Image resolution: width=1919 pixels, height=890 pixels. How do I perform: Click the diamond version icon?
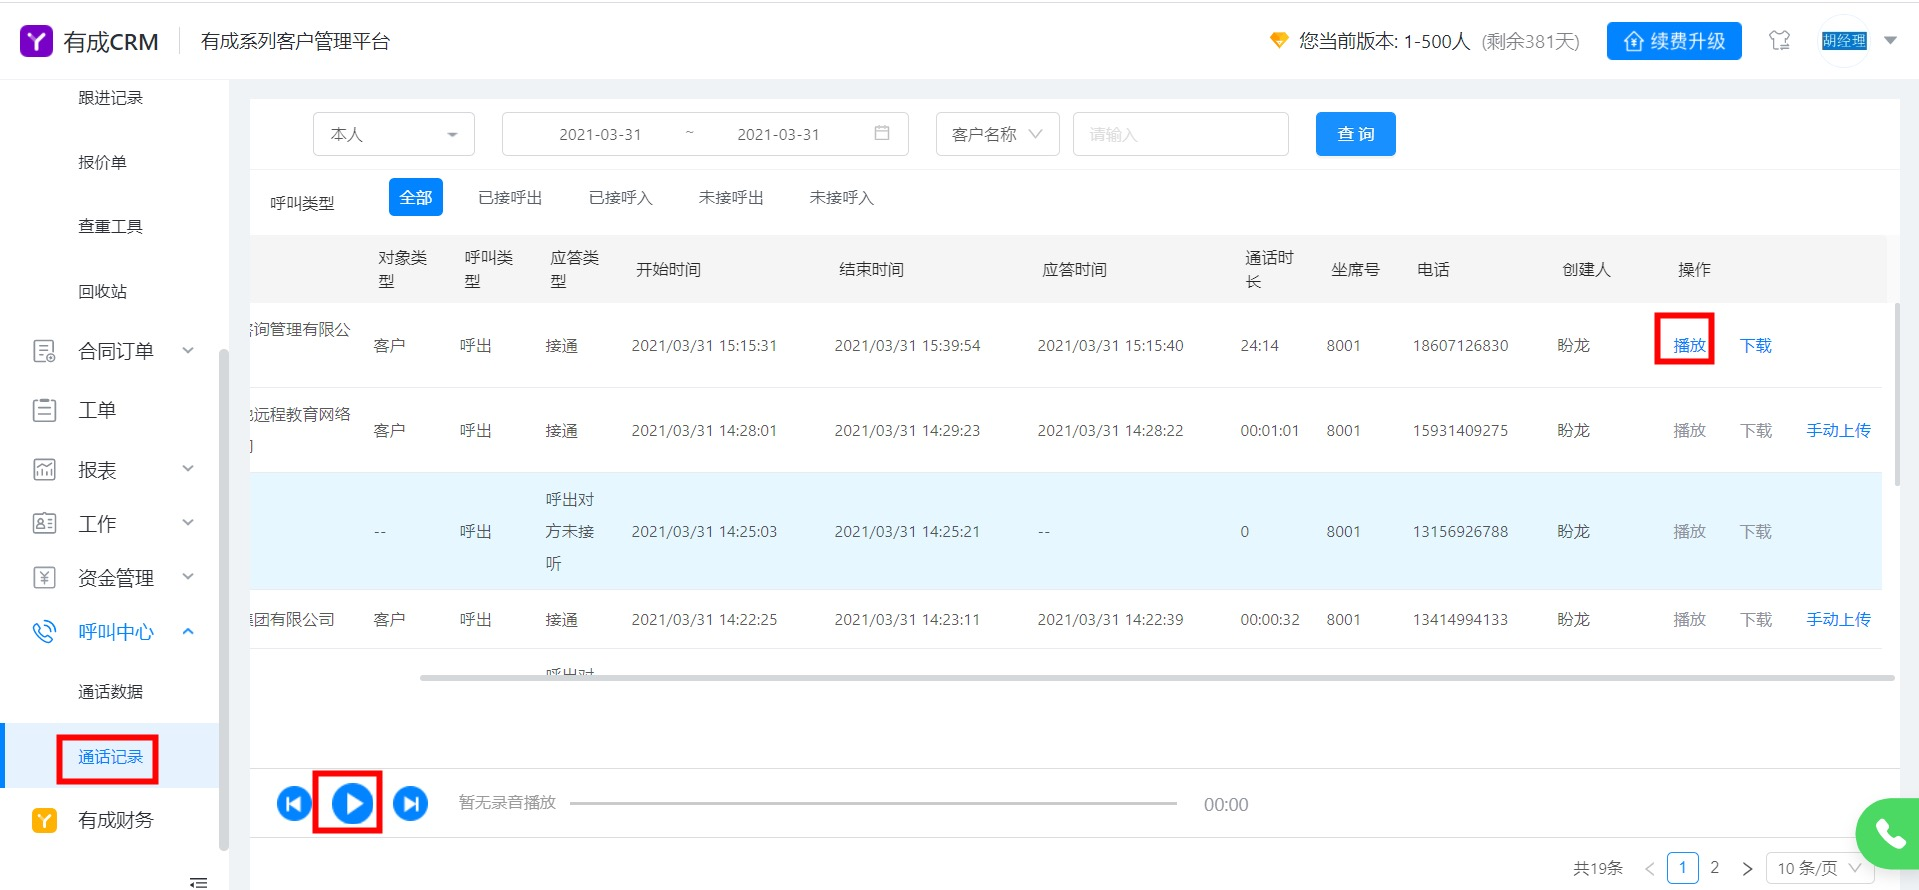pos(1278,41)
